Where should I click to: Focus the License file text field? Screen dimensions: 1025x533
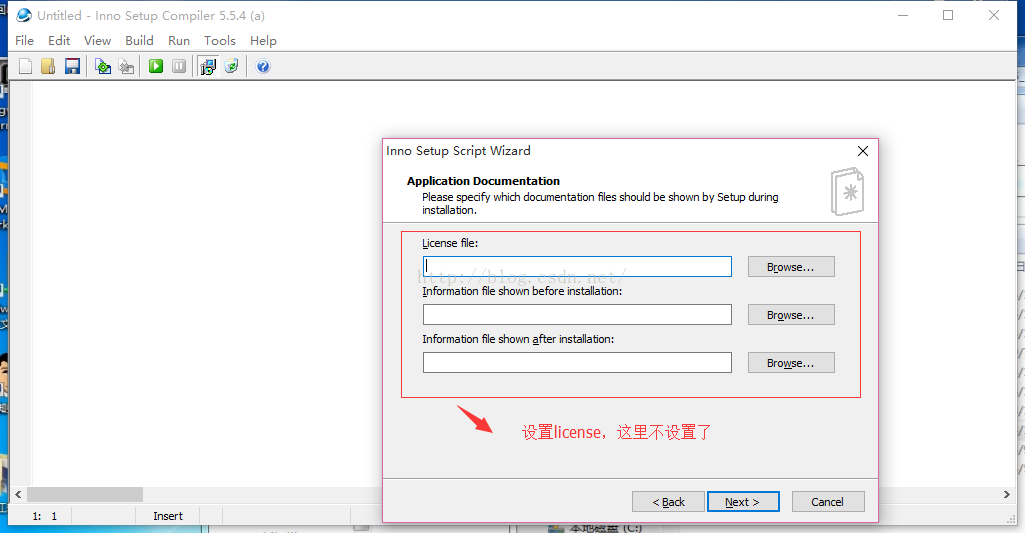[577, 266]
